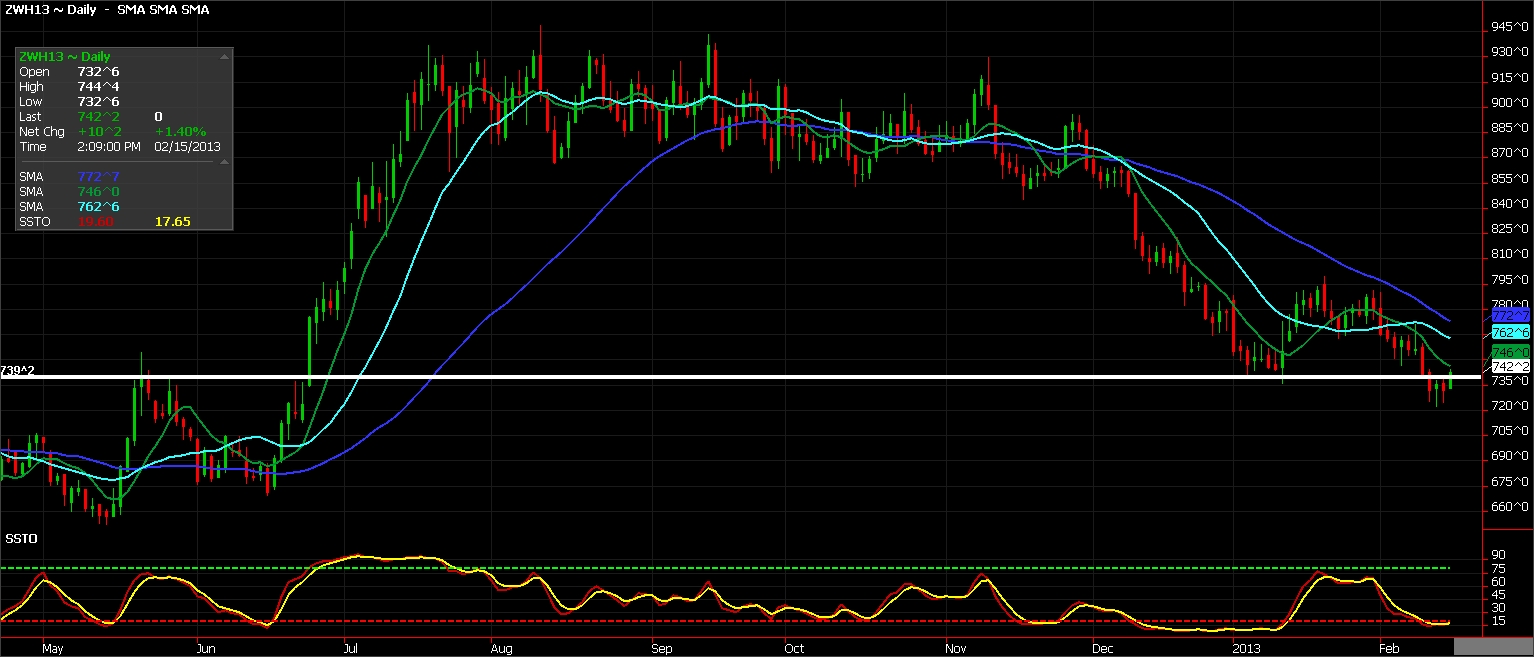Select the green SMA value 746^0 in the data box
The height and width of the screenshot is (657, 1534).
tap(98, 192)
